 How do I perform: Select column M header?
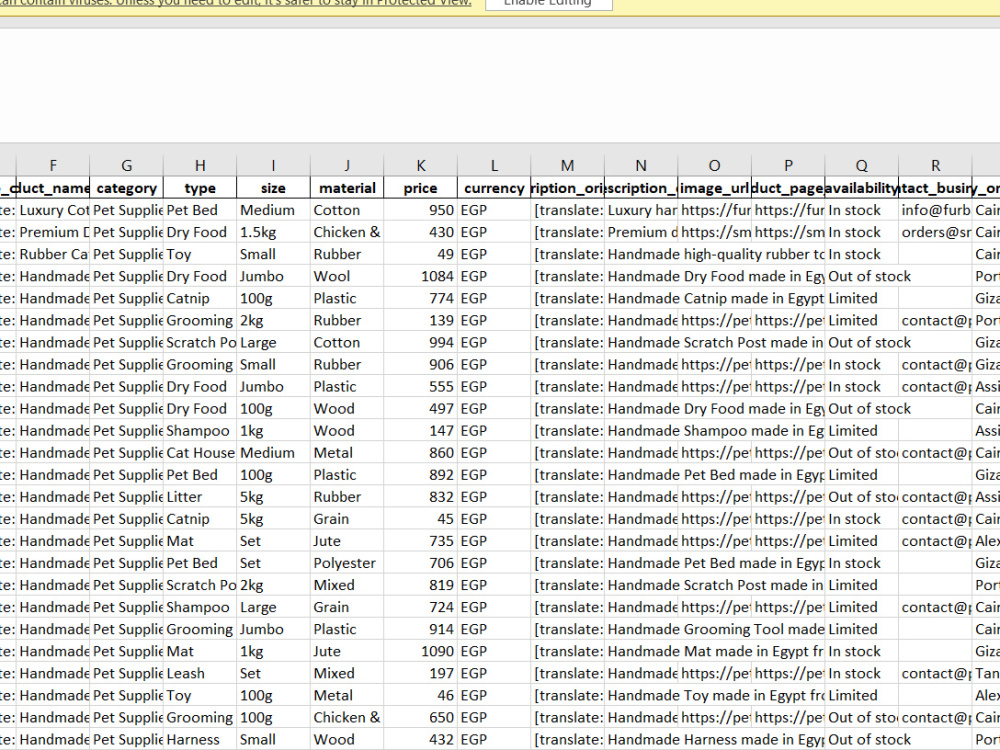[x=567, y=166]
